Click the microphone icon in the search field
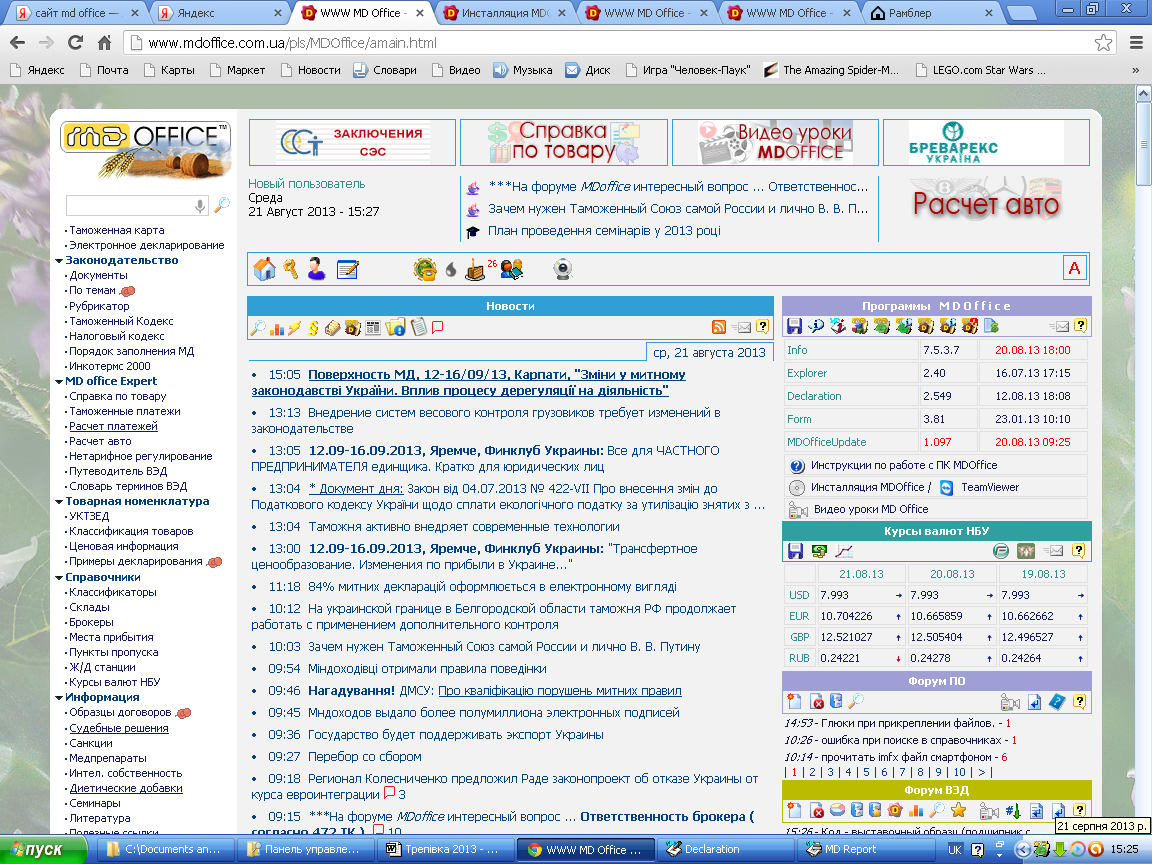The width and height of the screenshot is (1152, 864). 200,206
